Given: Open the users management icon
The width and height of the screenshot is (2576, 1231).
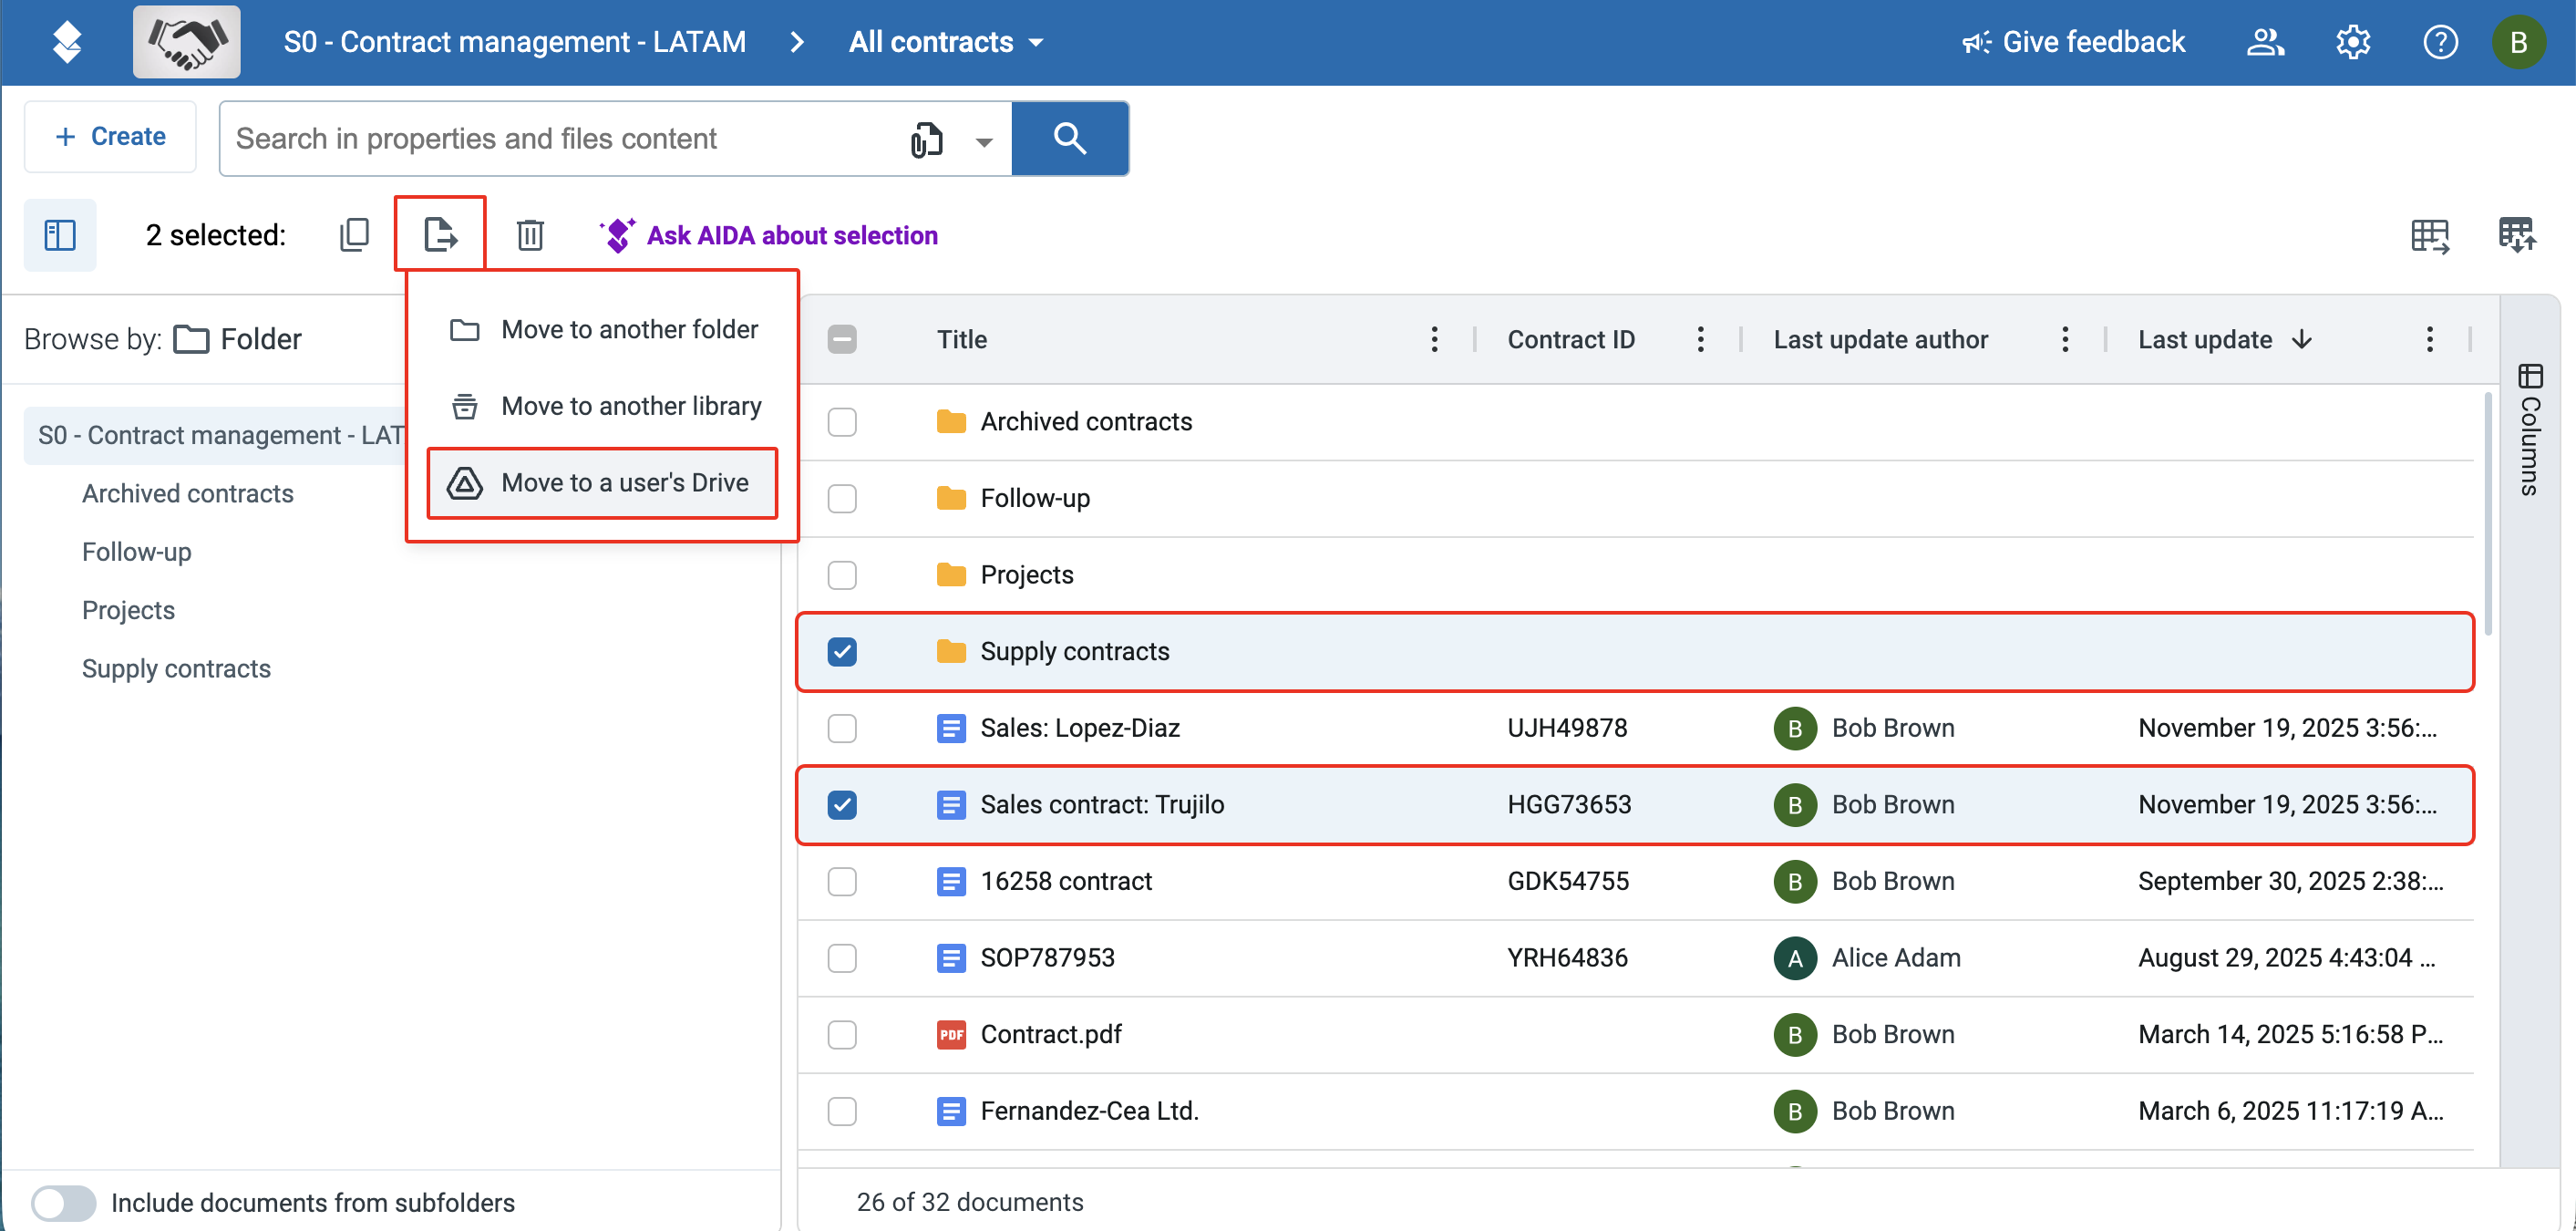Looking at the screenshot, I should [2265, 42].
